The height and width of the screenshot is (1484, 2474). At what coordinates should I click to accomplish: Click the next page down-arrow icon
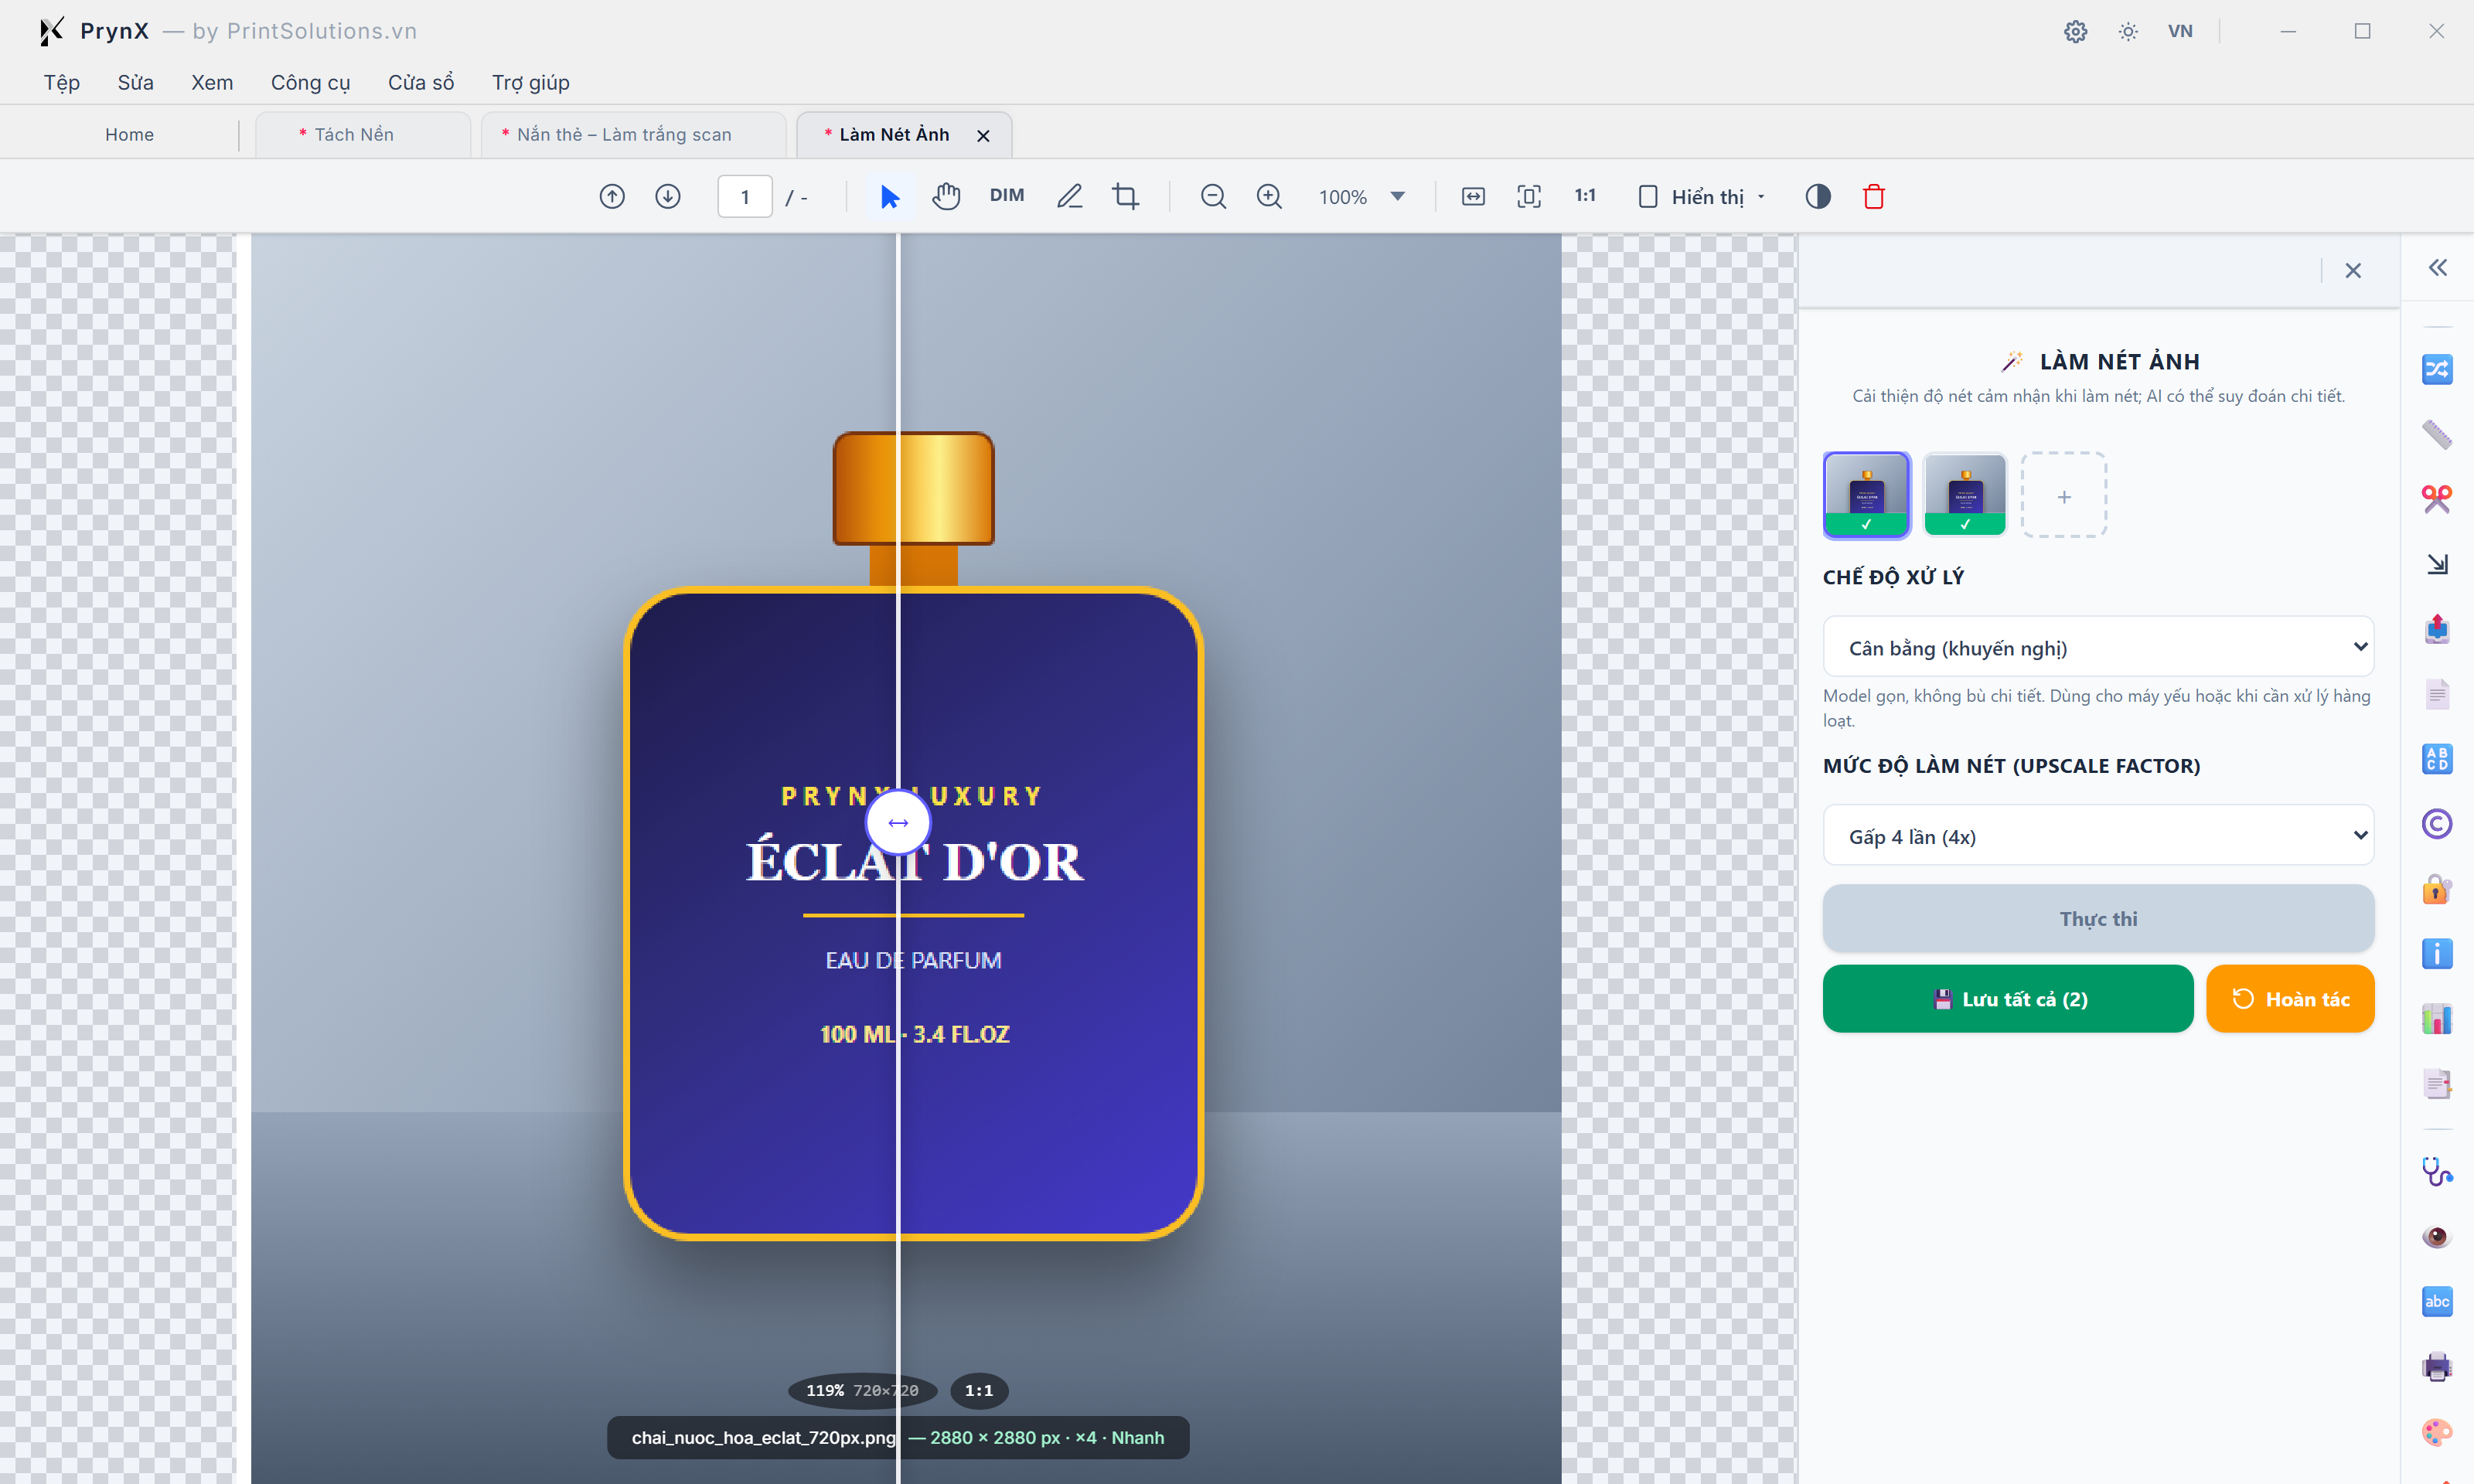(668, 197)
